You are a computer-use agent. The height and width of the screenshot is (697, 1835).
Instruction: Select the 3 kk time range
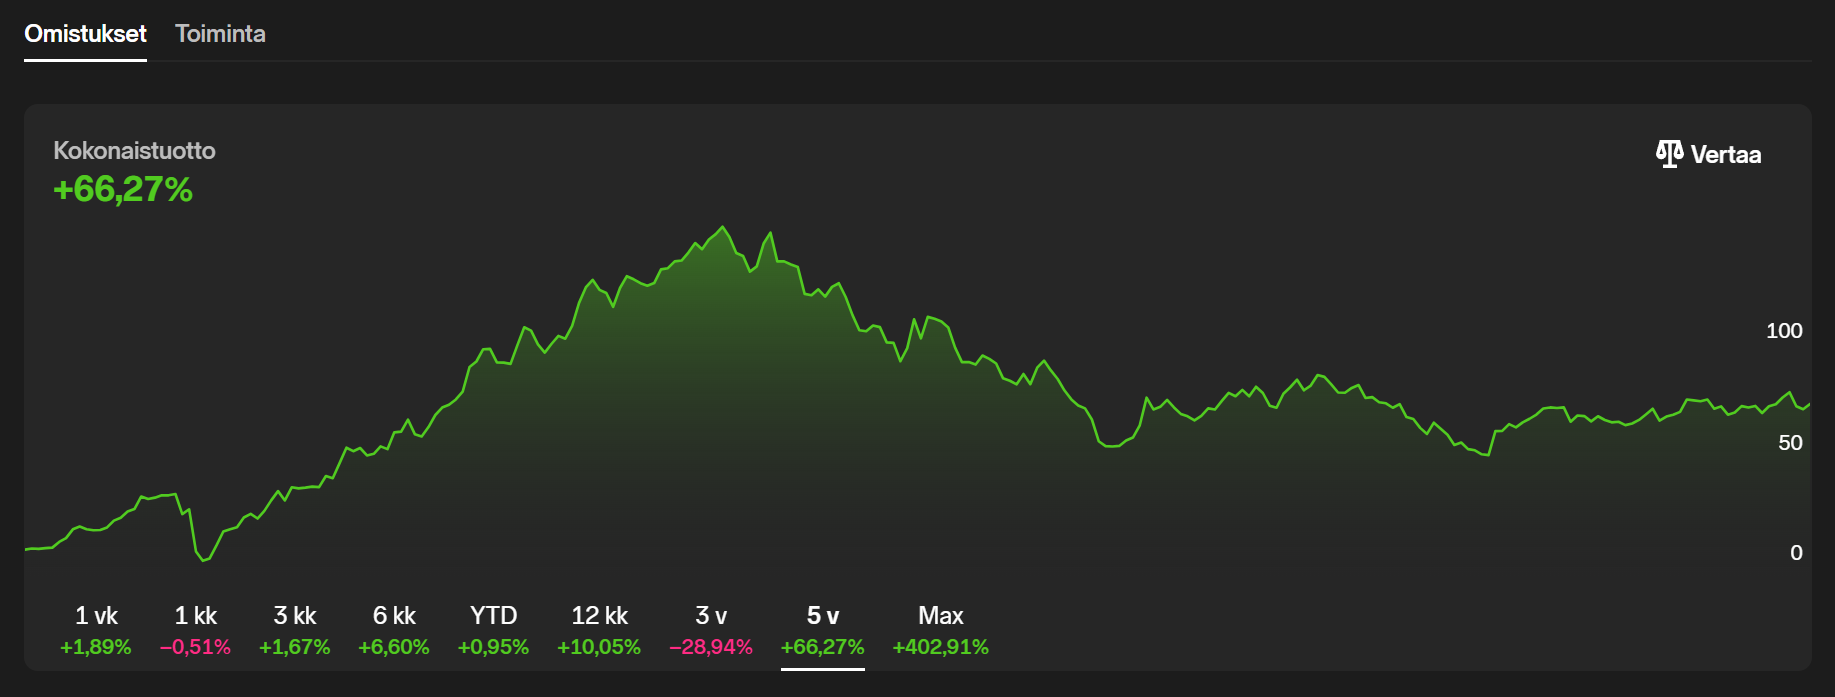pyautogui.click(x=294, y=630)
